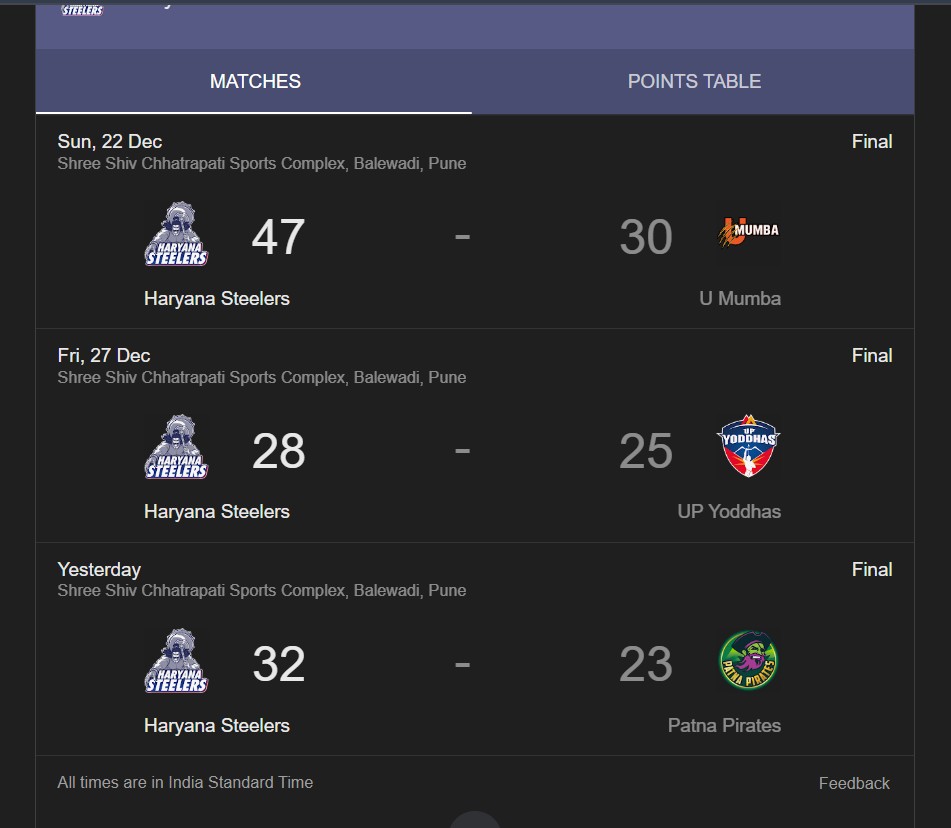Click the Feedback link
This screenshot has height=828, width=951.
tap(854, 783)
